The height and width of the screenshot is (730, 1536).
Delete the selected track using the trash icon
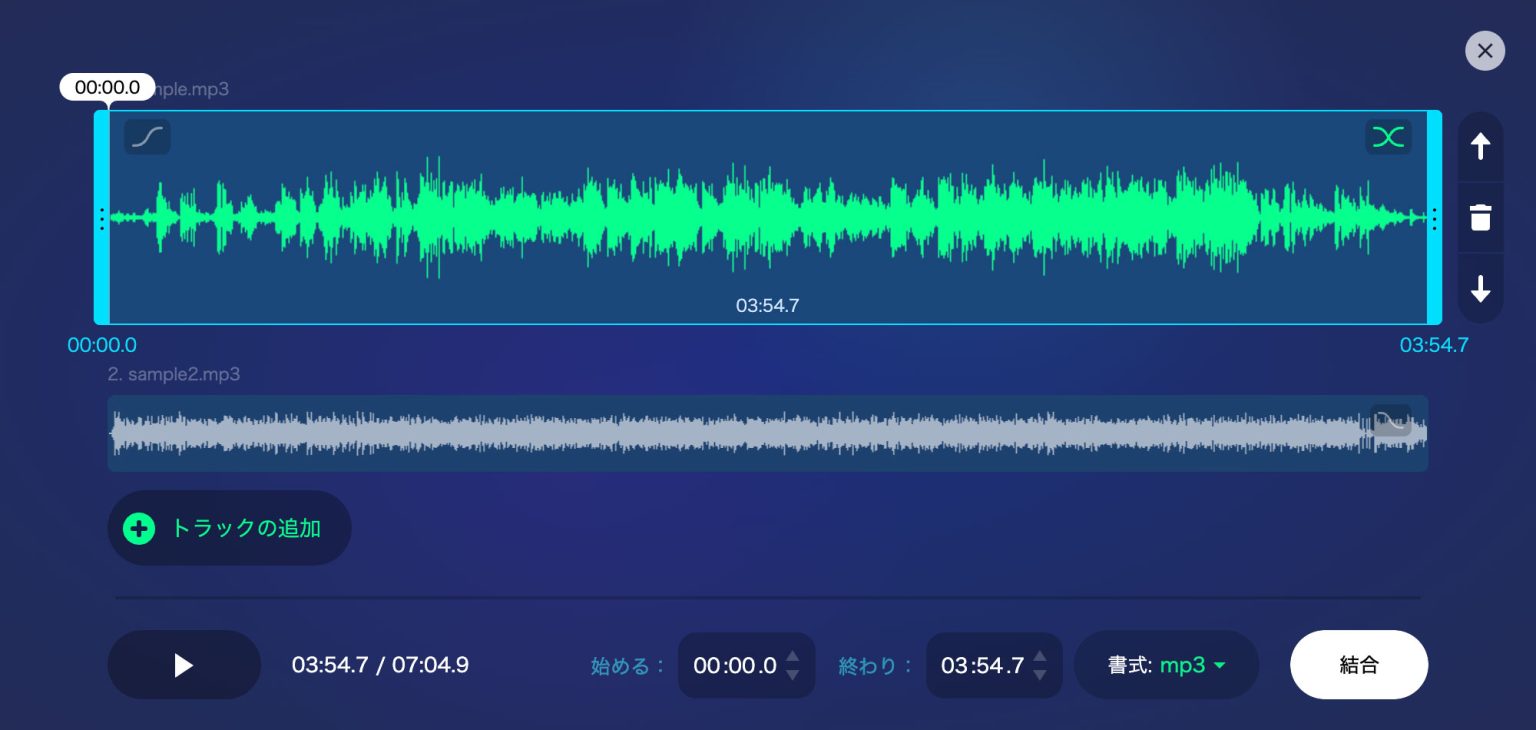pos(1481,217)
